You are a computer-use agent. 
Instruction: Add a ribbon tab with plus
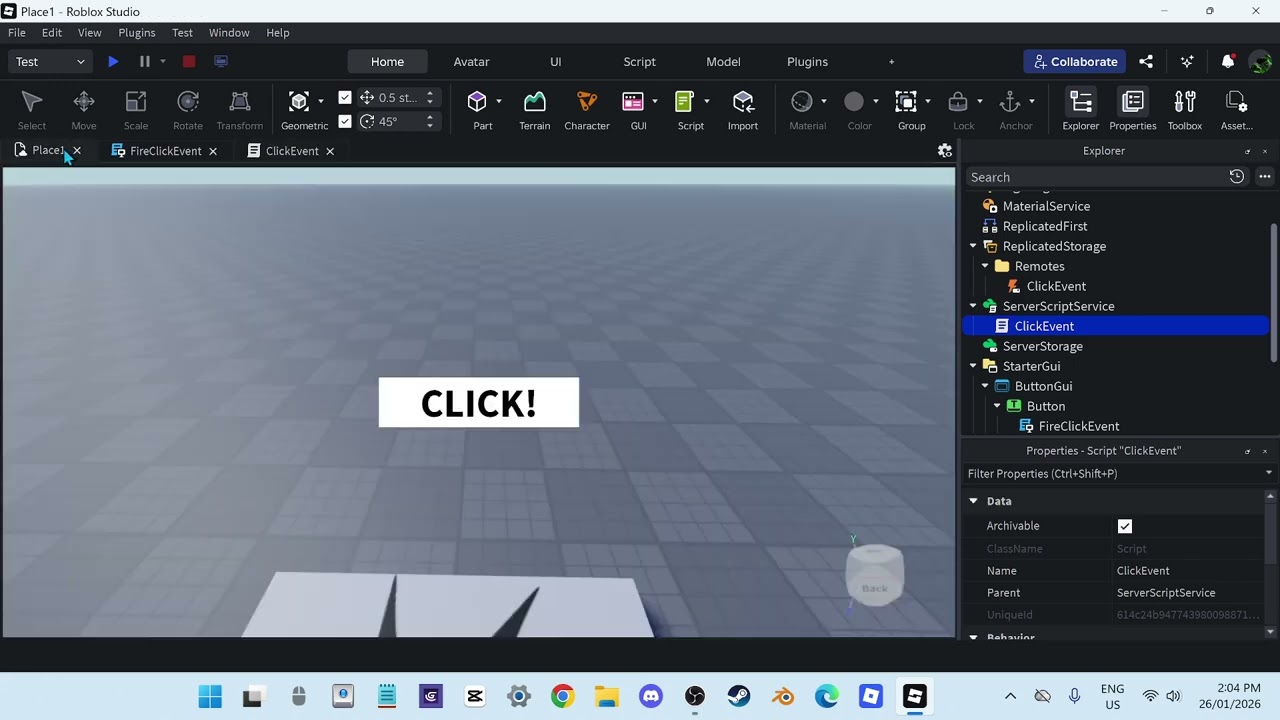pyautogui.click(x=892, y=62)
